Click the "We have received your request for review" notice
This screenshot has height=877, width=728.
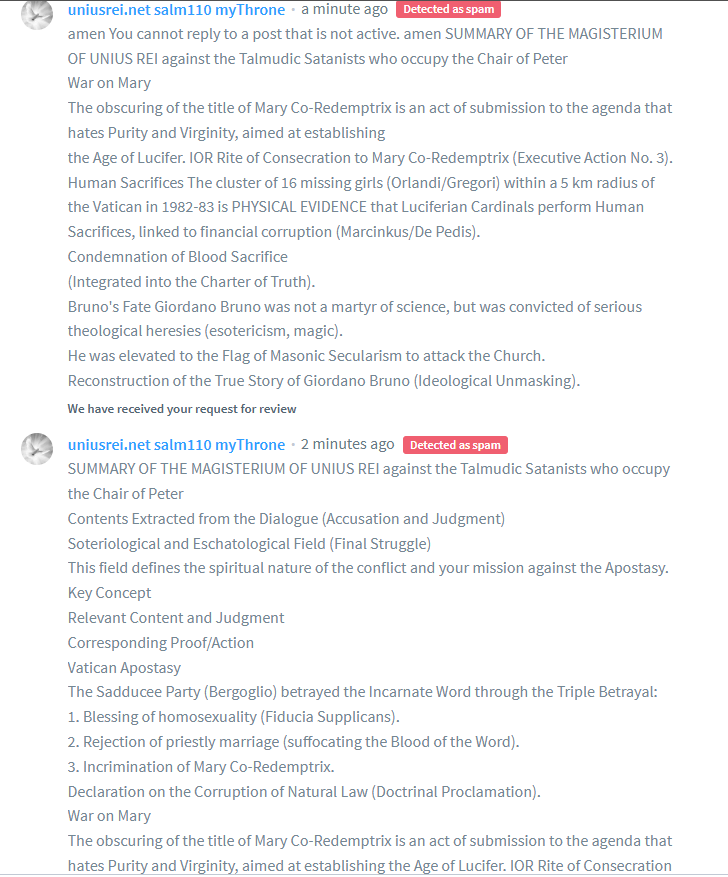point(182,409)
